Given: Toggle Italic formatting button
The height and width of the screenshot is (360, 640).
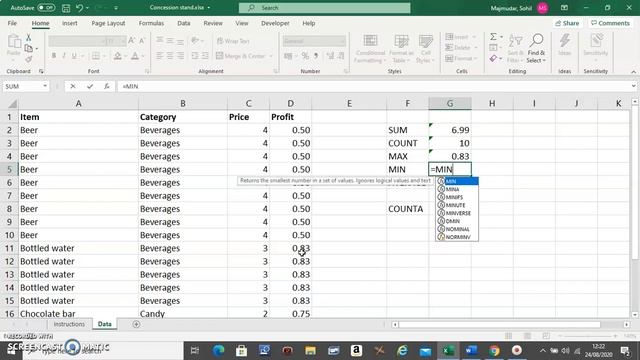Looking at the screenshot, I should [64, 56].
